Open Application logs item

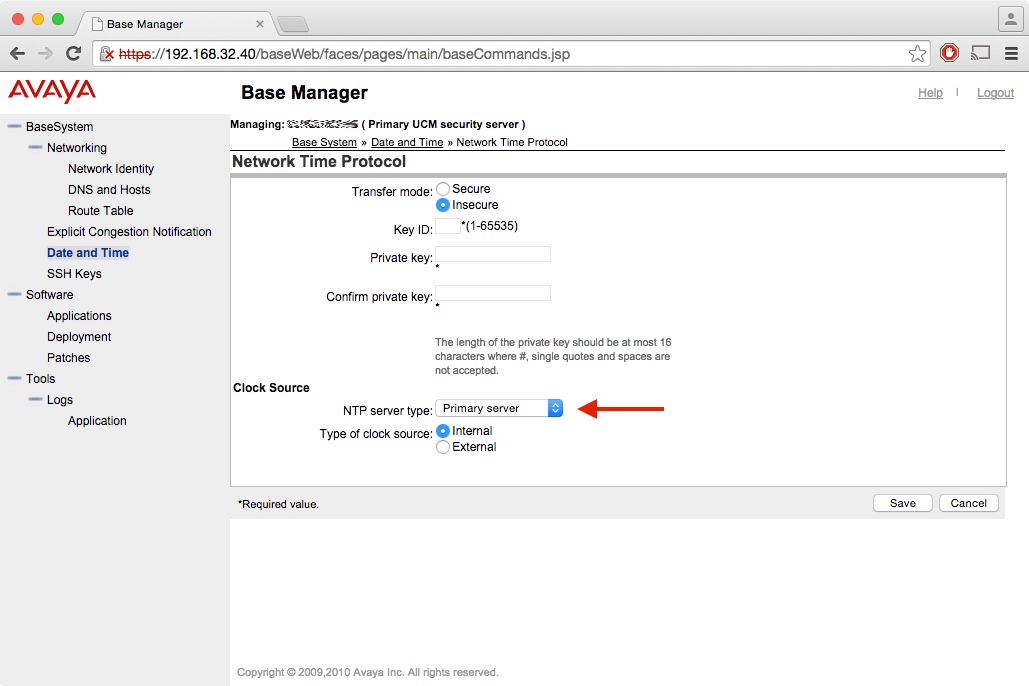97,421
